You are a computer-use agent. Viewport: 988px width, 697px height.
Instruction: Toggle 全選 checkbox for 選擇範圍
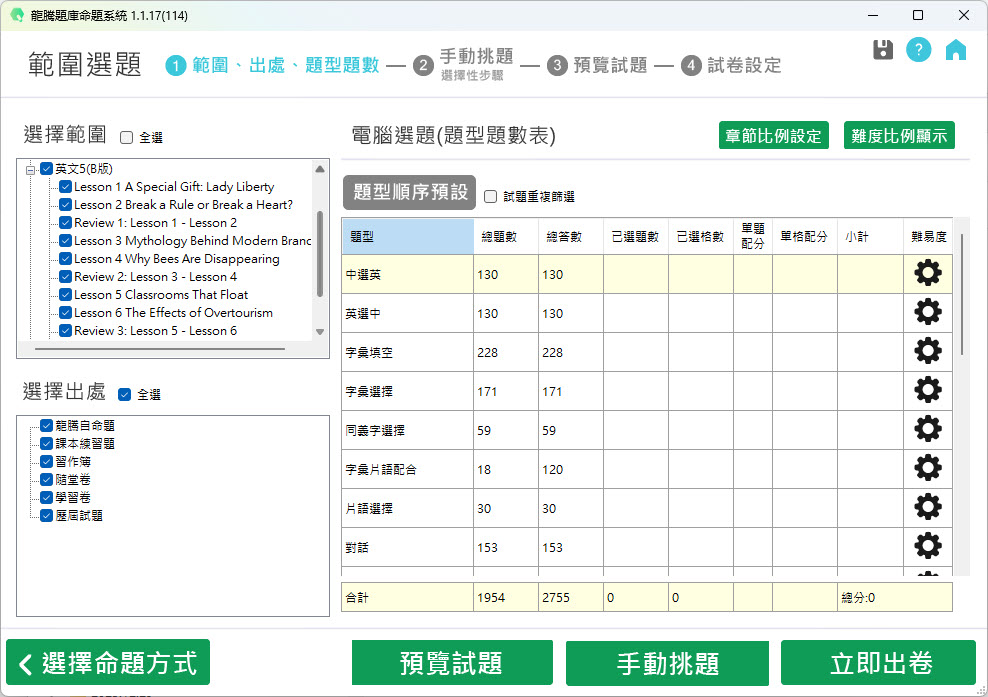click(127, 137)
